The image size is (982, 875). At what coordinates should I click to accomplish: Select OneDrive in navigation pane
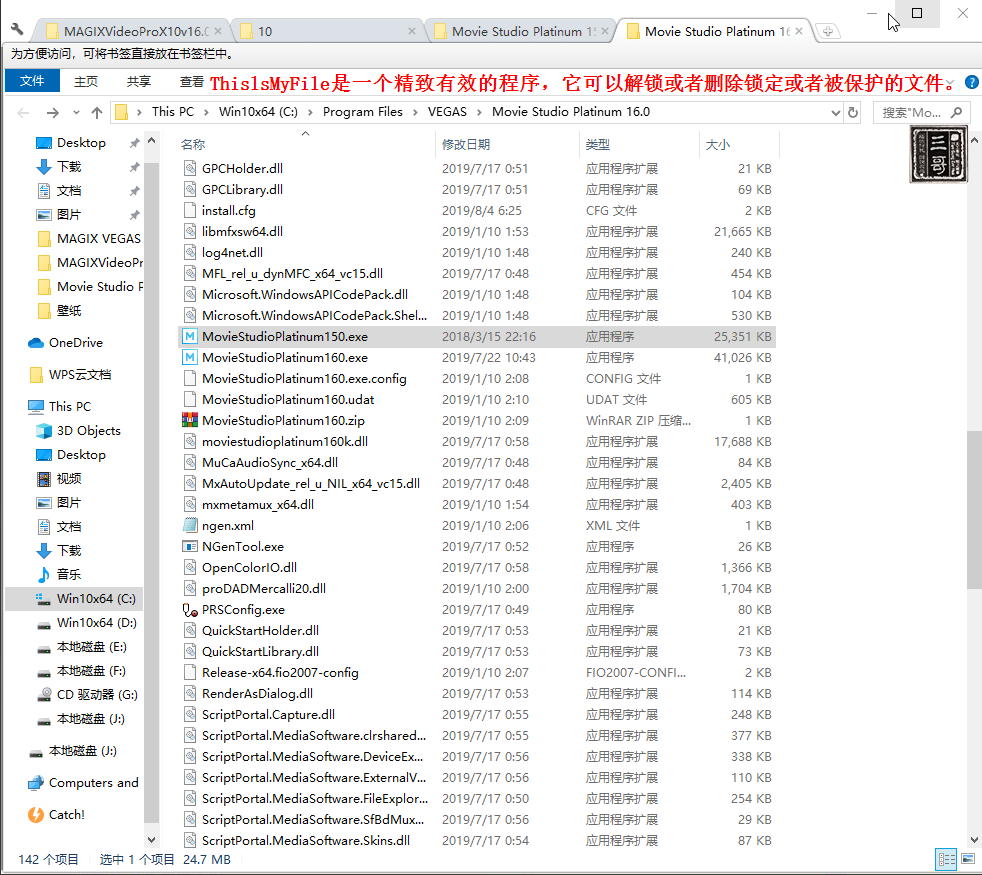pos(75,343)
